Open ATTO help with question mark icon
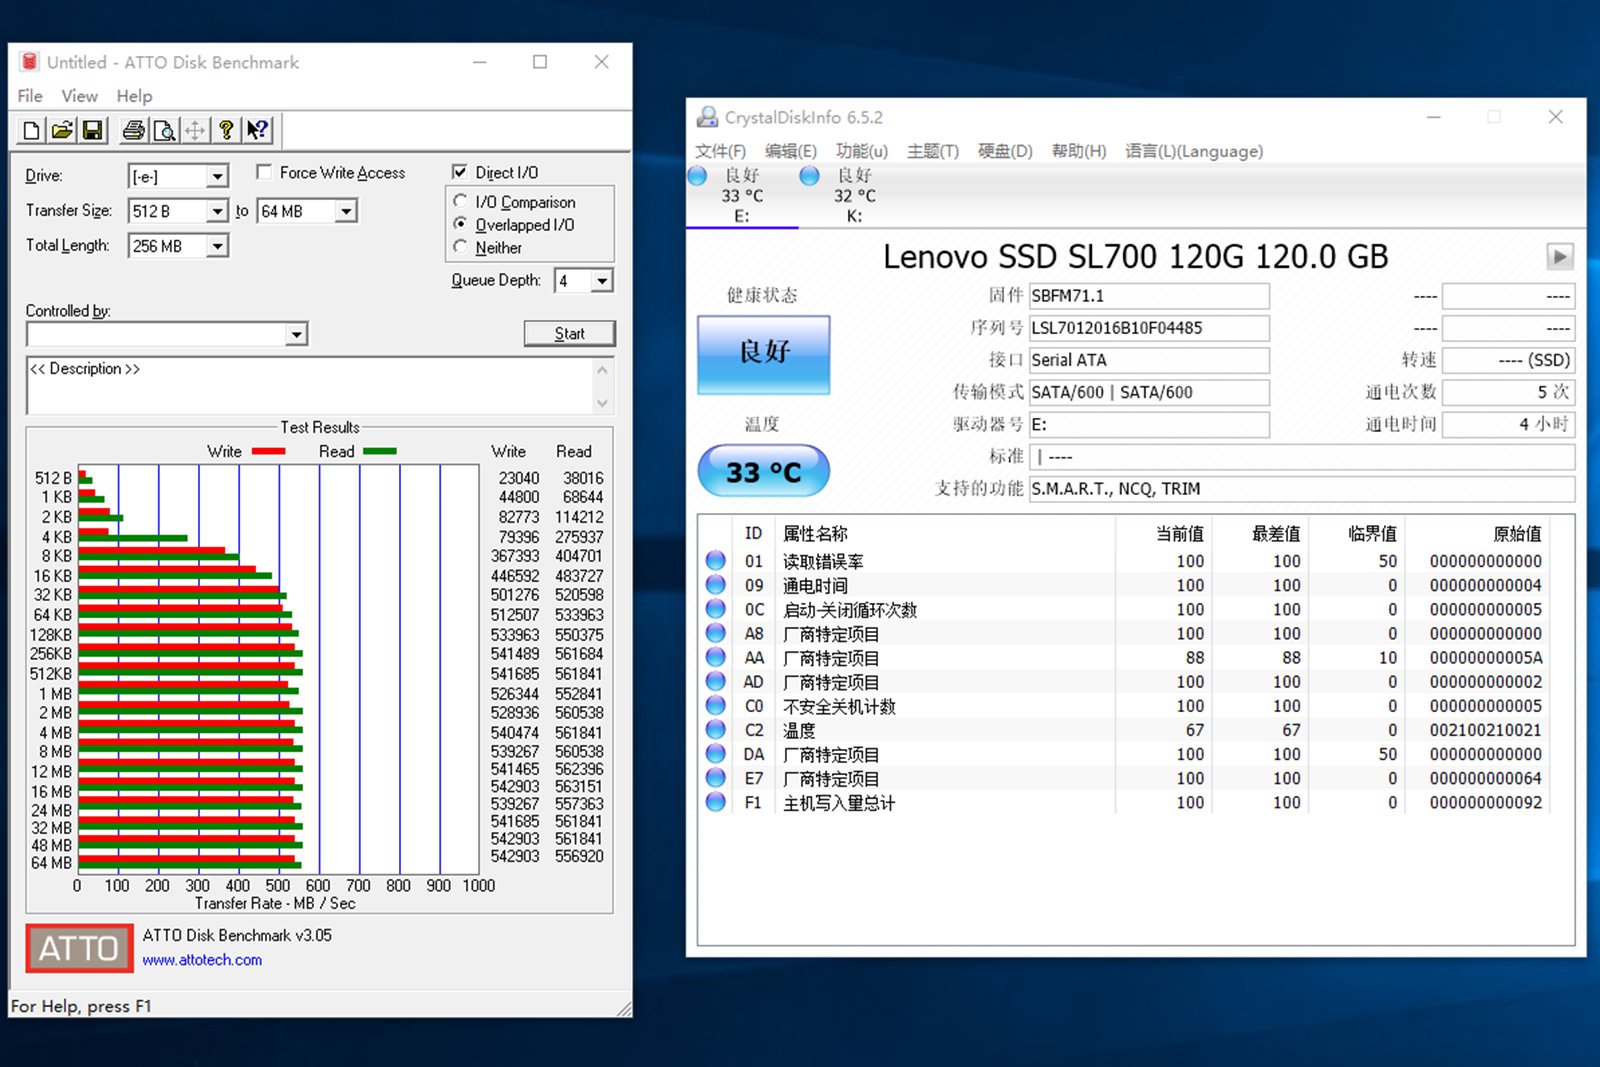The width and height of the screenshot is (1600, 1067). pyautogui.click(x=227, y=130)
